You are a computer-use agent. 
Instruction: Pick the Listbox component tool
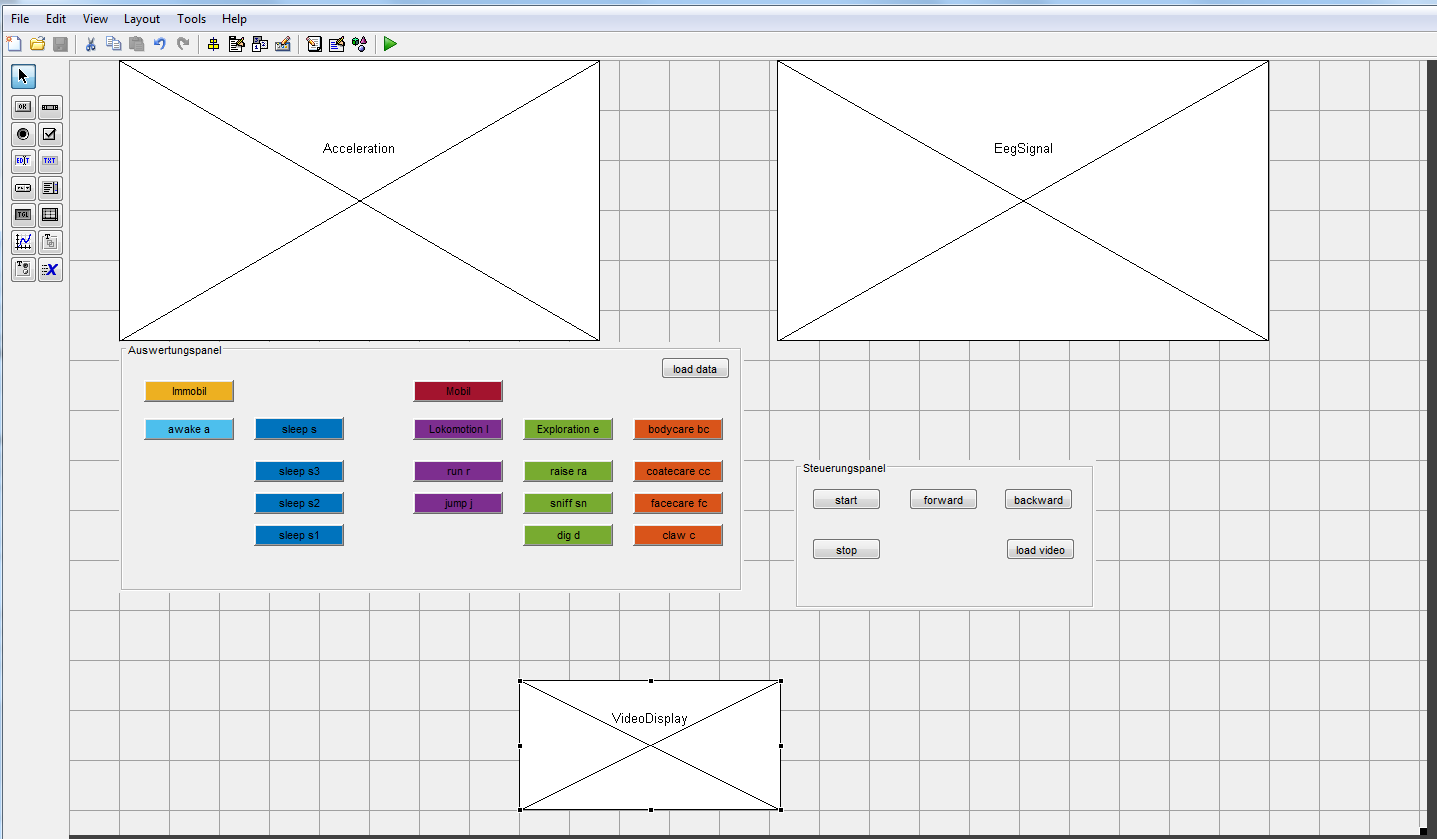(51, 188)
